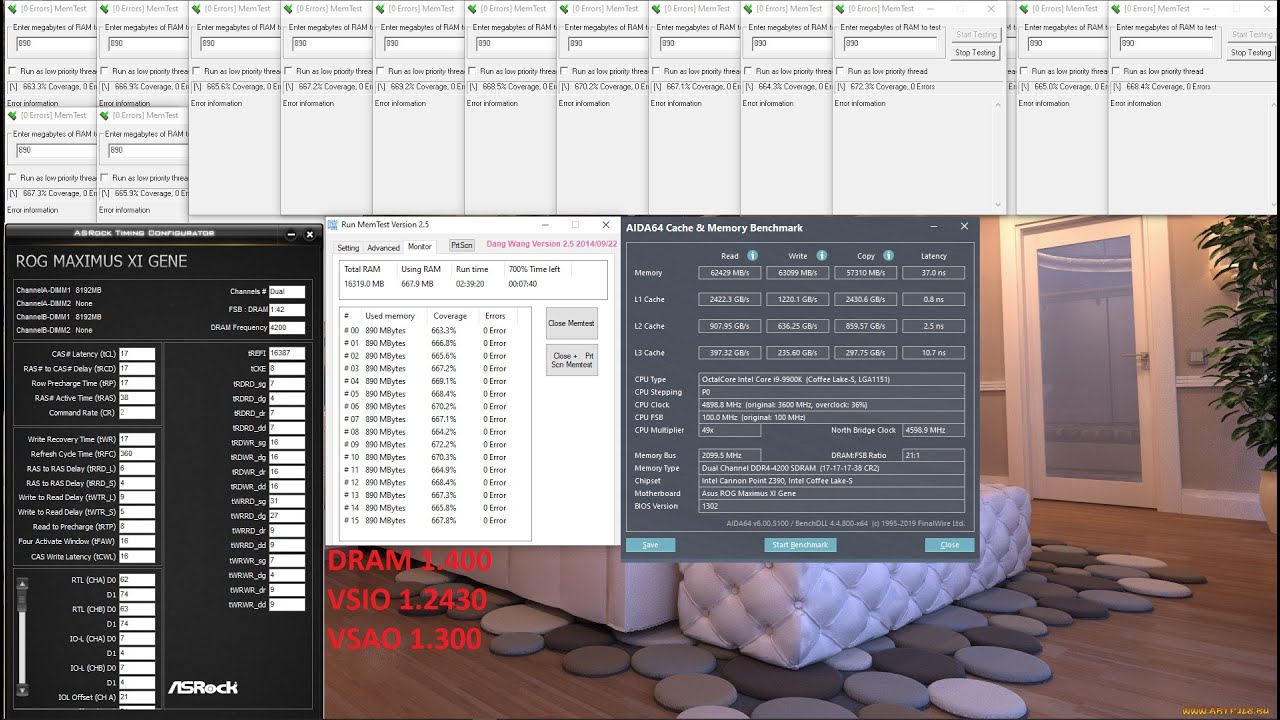Viewport: 1280px width, 720px height.
Task: Click the info icon beside AIDA64 Copy column
Action: (888, 256)
